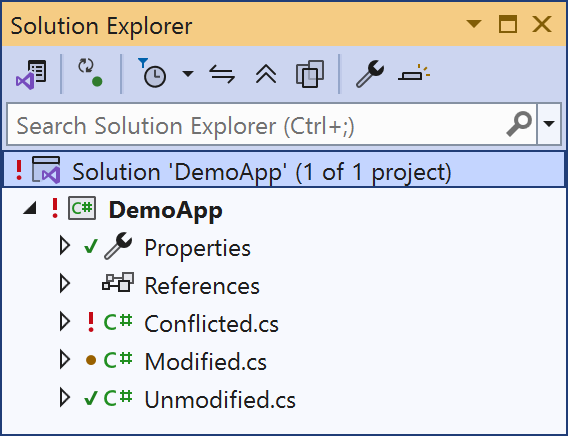The height and width of the screenshot is (436, 568).
Task: Open the window position dropdown in the title bar
Action: (x=474, y=24)
